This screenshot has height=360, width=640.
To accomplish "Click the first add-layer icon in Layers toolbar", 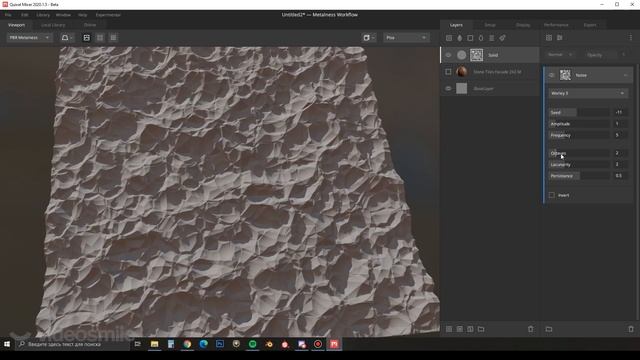I will tap(449, 38).
